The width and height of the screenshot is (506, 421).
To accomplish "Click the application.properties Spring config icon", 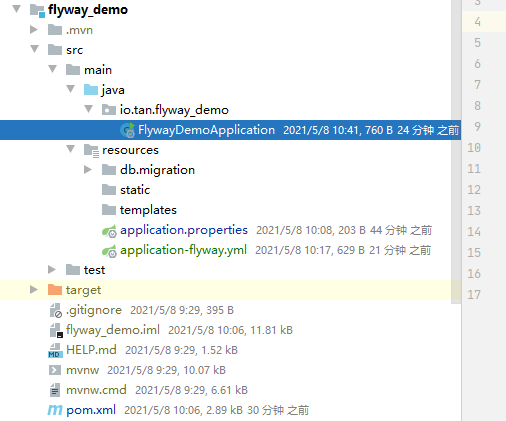I will pos(109,231).
